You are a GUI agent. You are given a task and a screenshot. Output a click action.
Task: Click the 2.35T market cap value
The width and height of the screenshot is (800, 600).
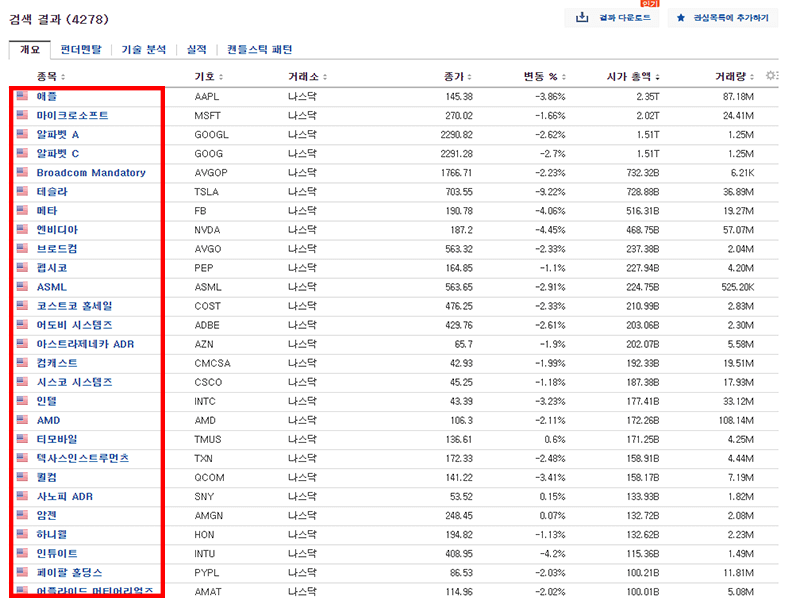pos(647,96)
